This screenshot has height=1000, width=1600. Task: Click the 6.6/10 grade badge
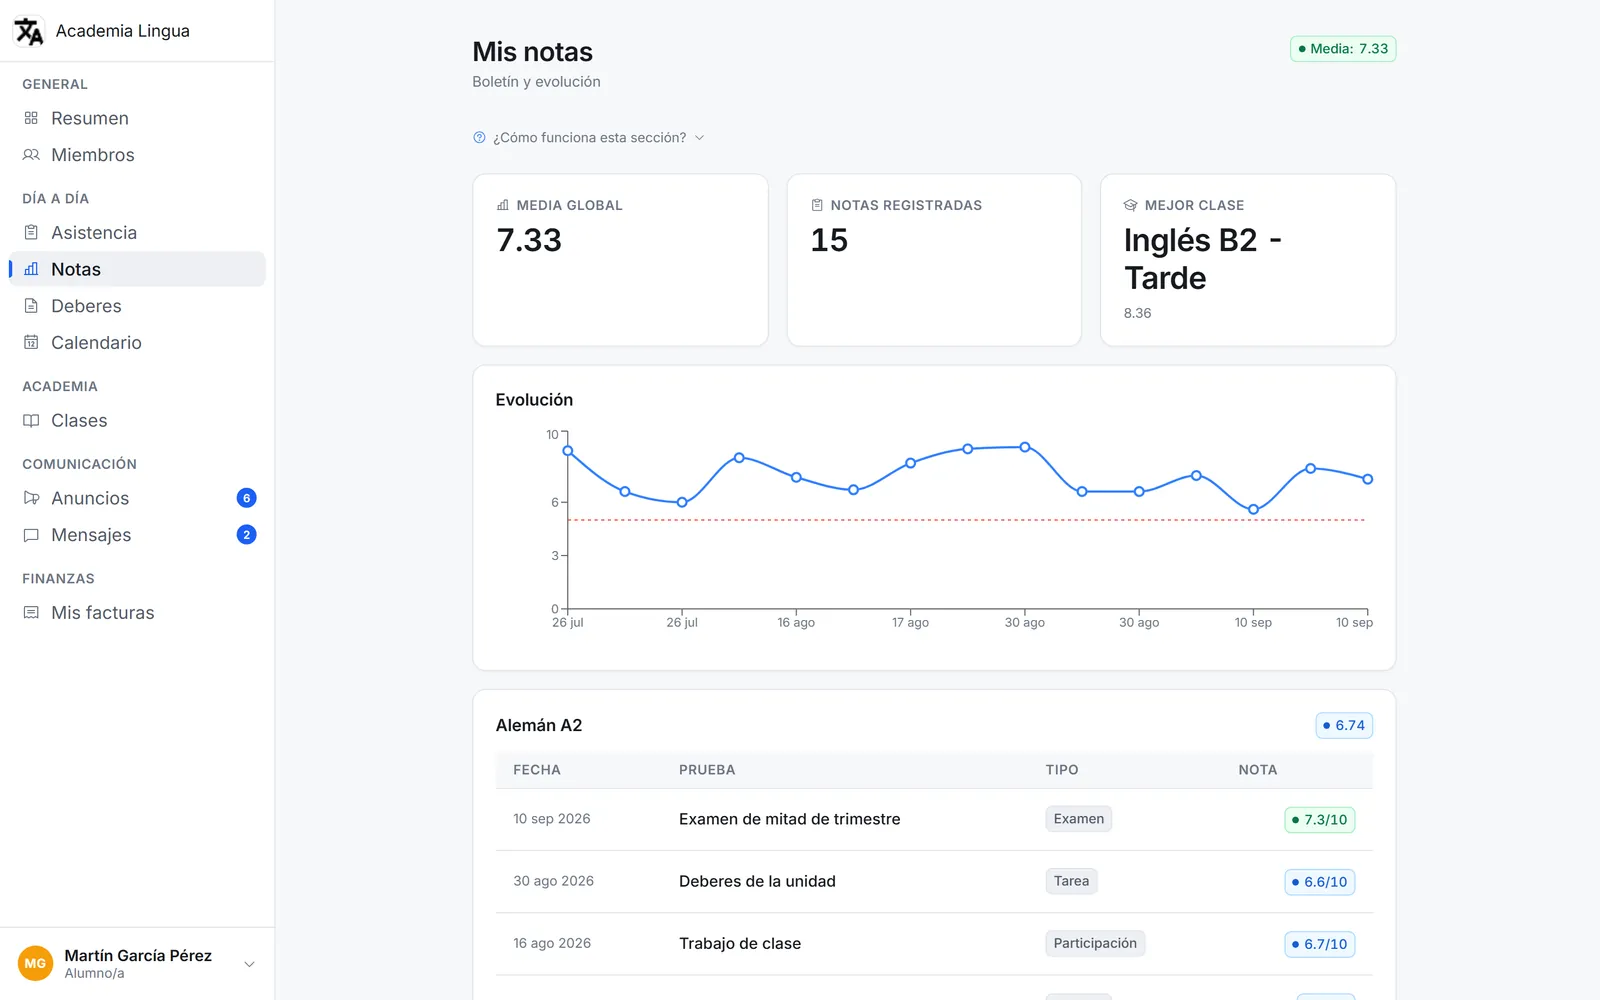point(1320,882)
